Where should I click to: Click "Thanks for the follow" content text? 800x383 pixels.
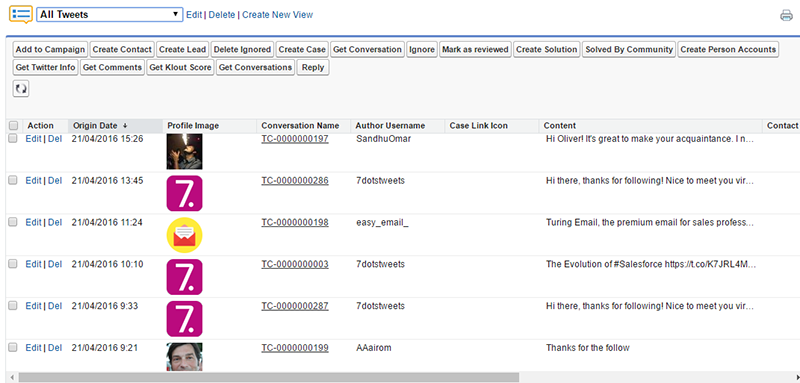(588, 348)
